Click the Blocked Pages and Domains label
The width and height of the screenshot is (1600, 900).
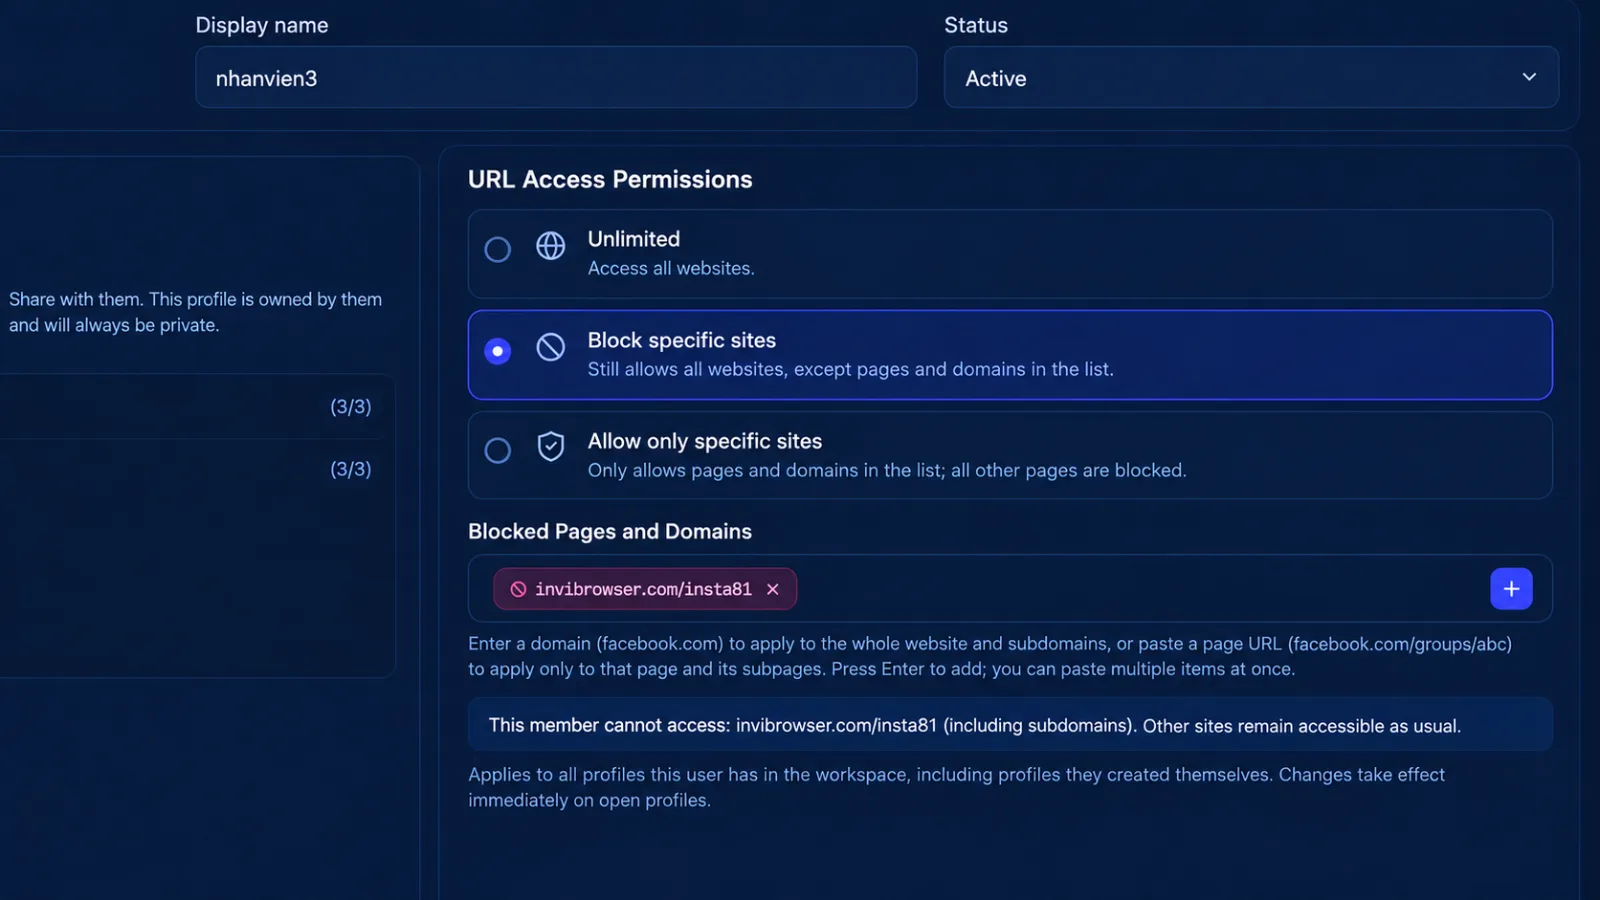(610, 531)
